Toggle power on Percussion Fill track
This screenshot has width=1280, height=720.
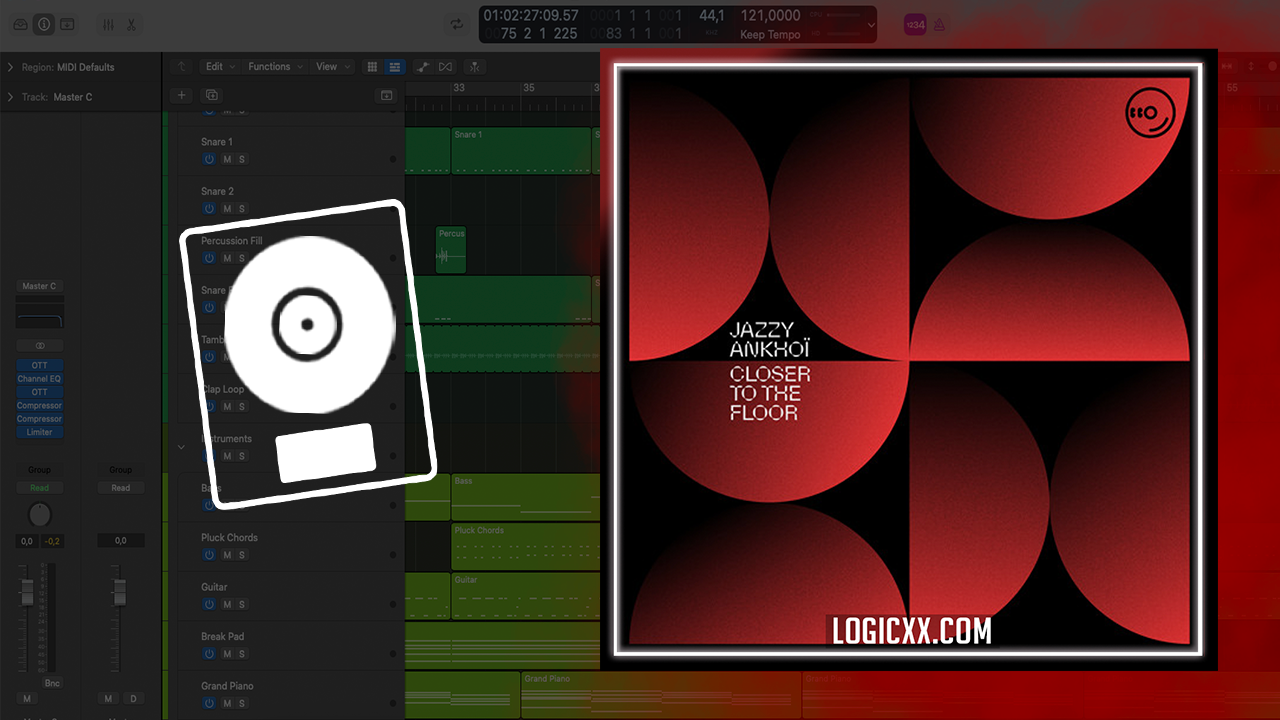click(x=209, y=258)
